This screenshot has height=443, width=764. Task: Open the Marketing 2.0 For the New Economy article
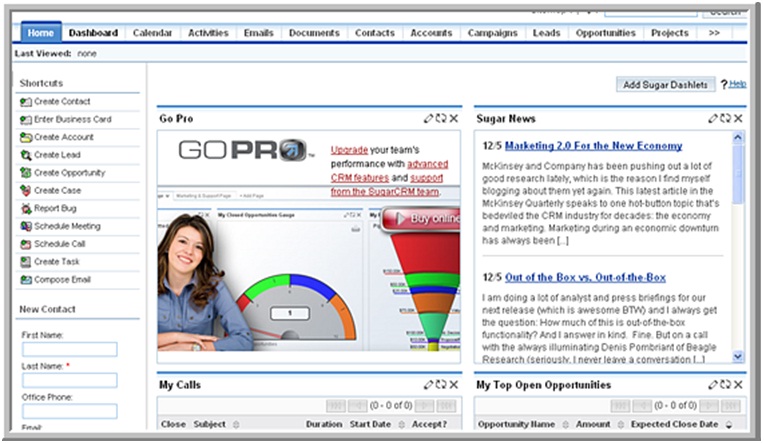(x=593, y=146)
